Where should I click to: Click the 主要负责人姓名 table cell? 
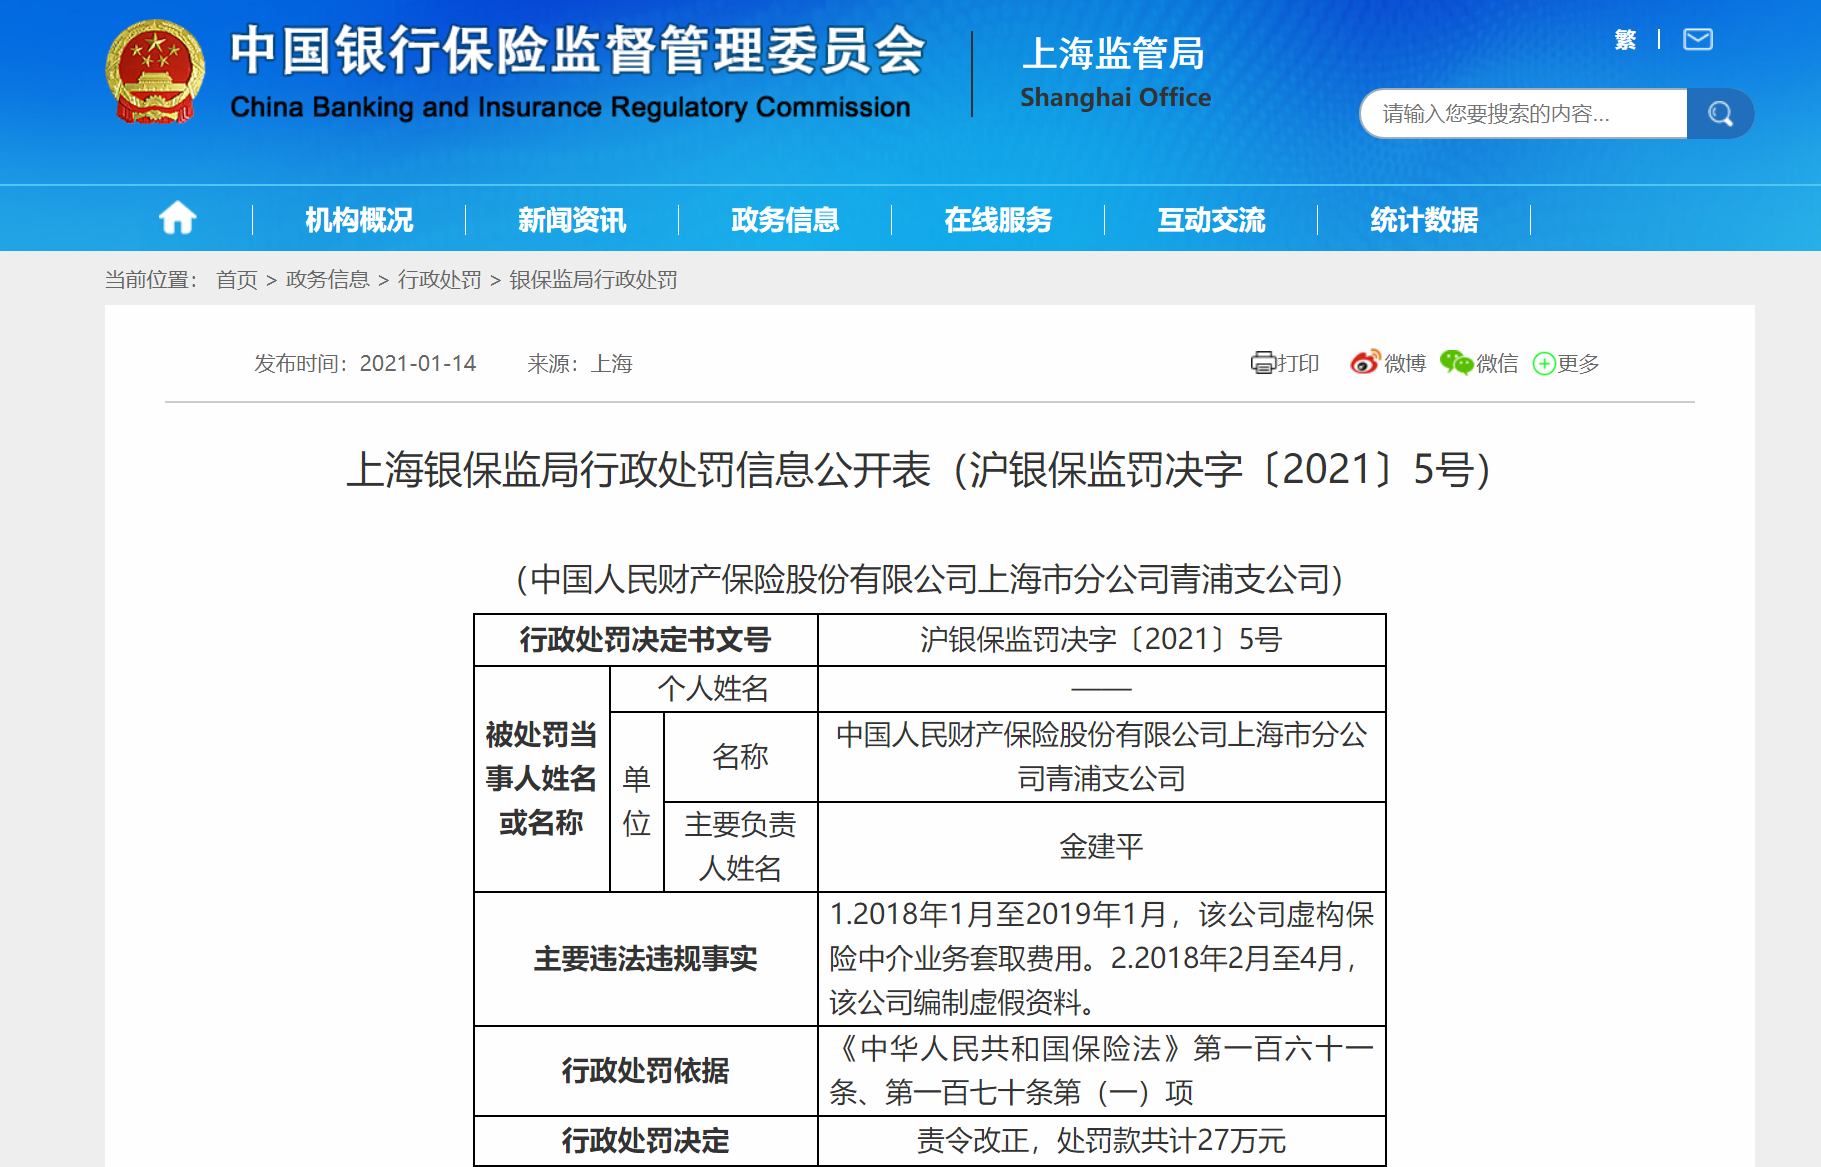[x=740, y=847]
